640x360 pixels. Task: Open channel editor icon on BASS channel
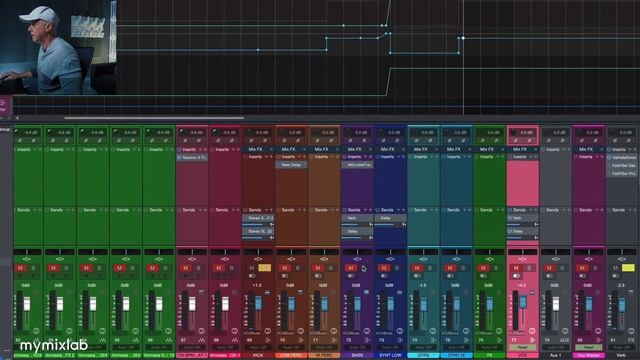367,331
